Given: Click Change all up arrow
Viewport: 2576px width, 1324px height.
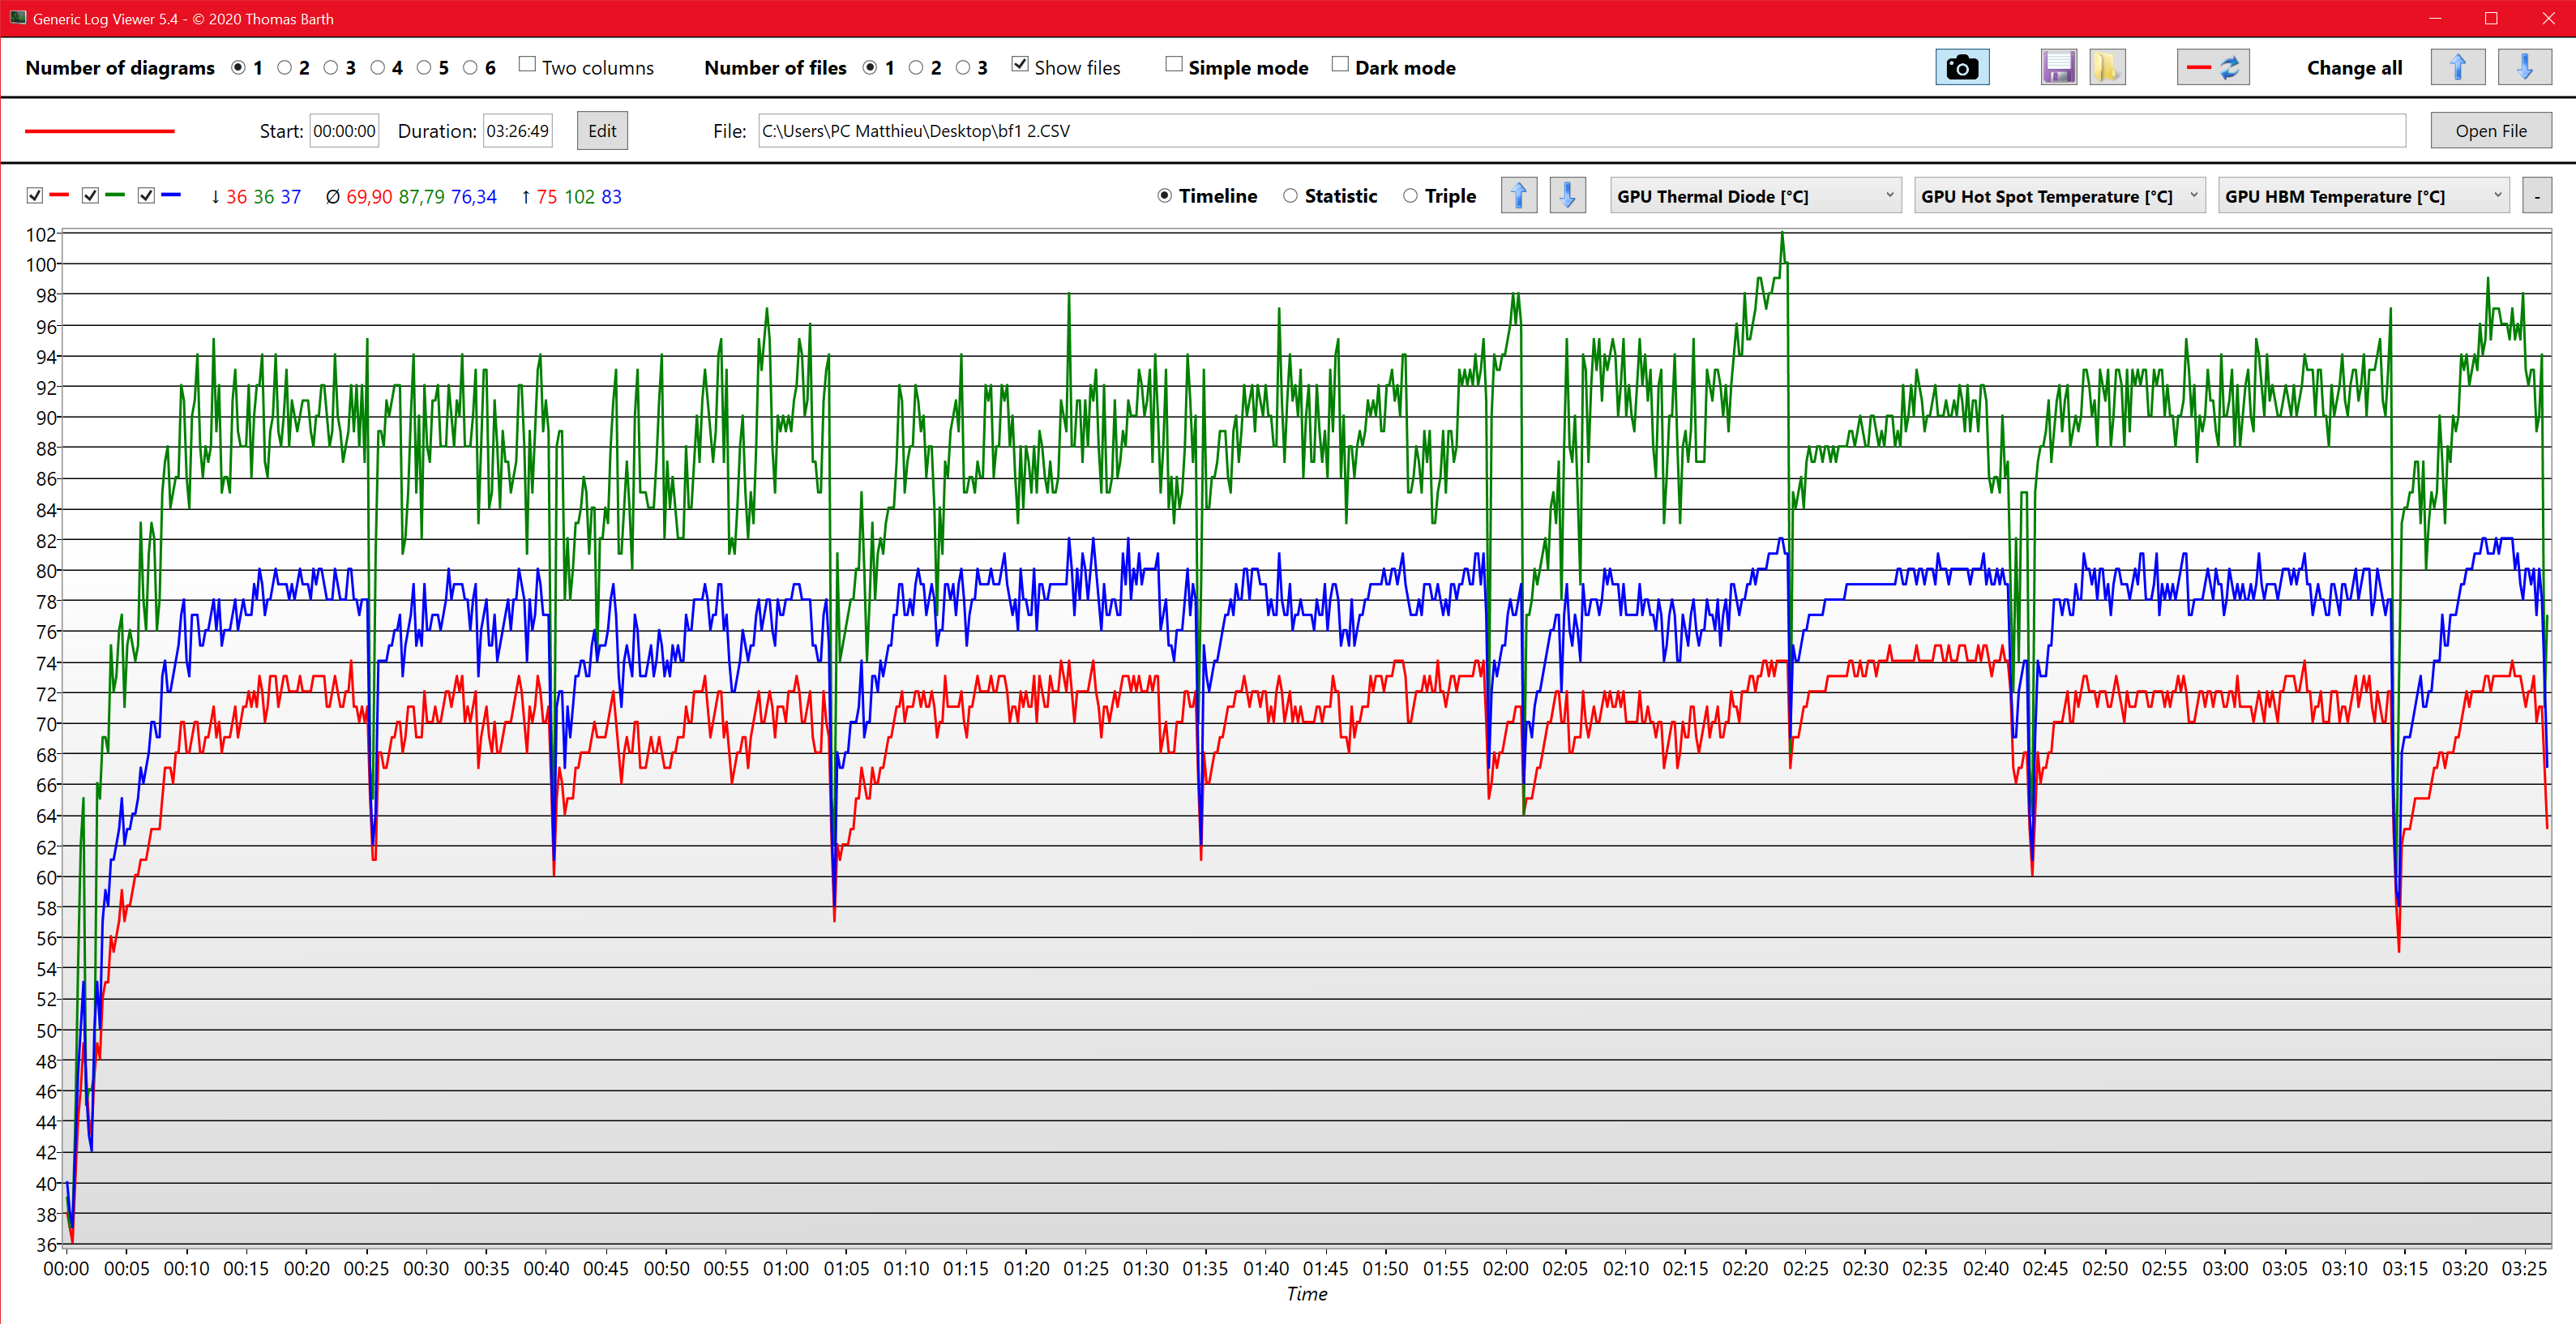Looking at the screenshot, I should pyautogui.click(x=2457, y=68).
